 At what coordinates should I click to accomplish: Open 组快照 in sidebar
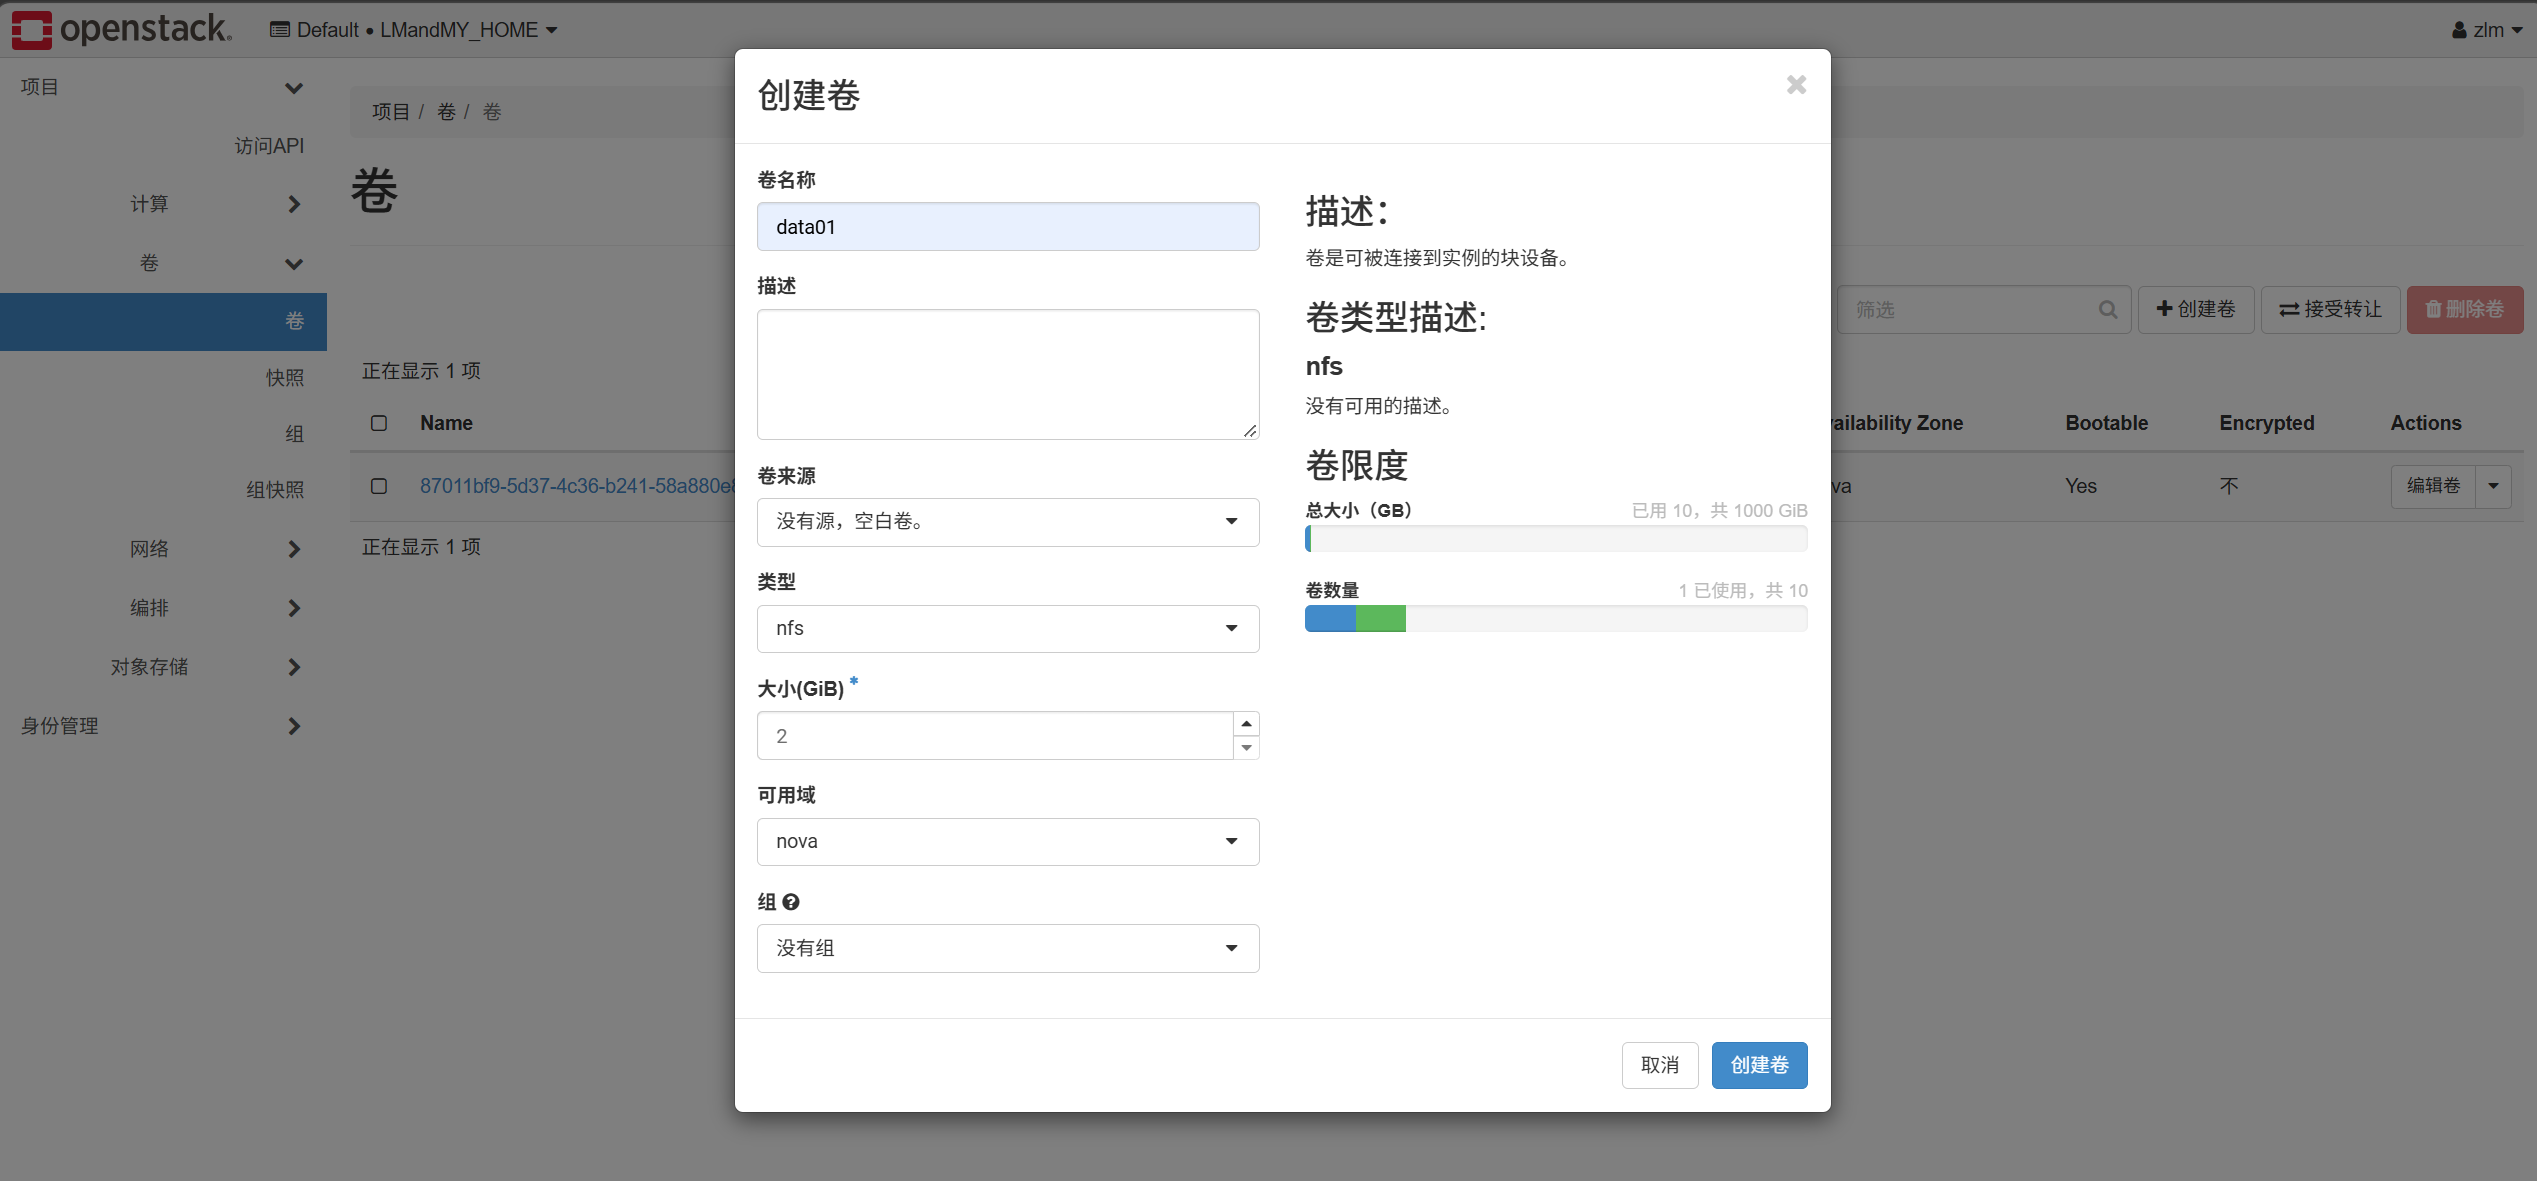(x=275, y=489)
